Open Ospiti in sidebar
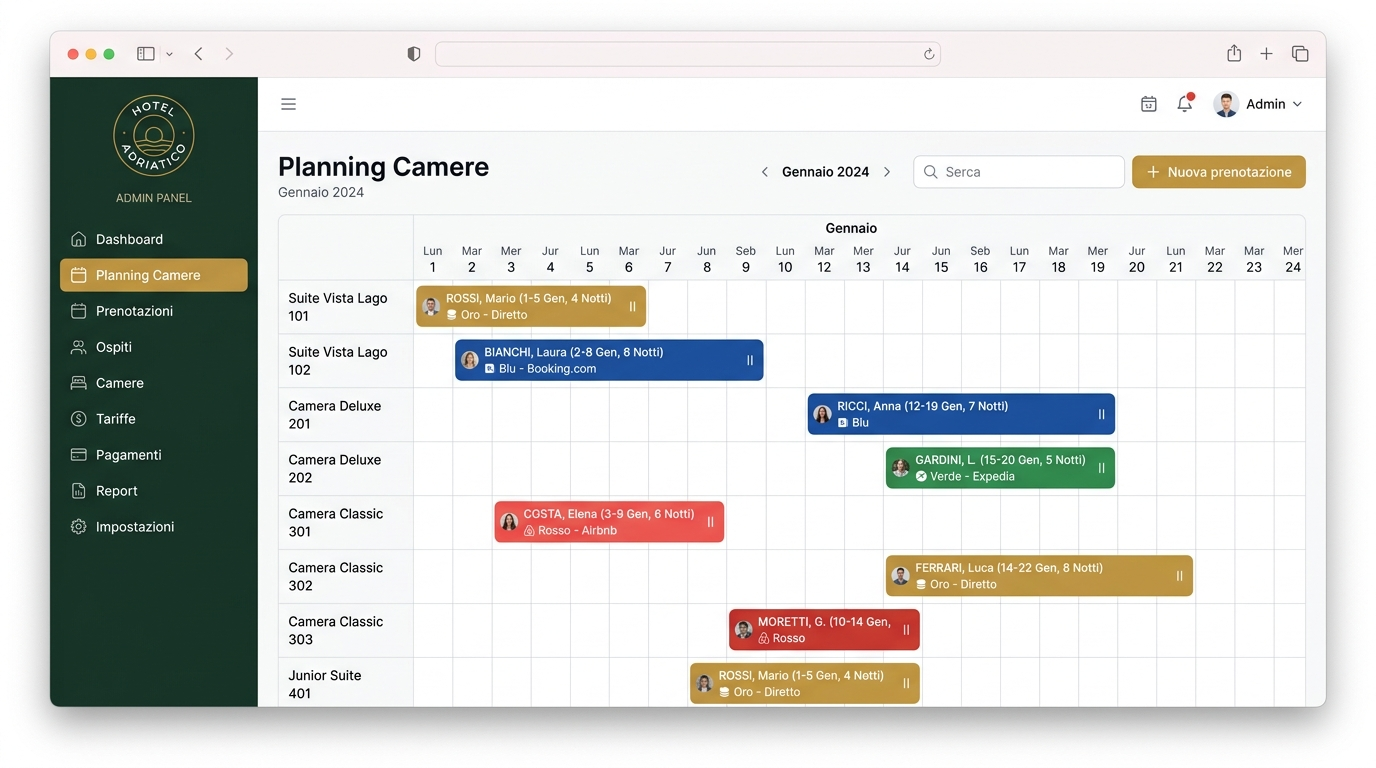 (x=154, y=347)
